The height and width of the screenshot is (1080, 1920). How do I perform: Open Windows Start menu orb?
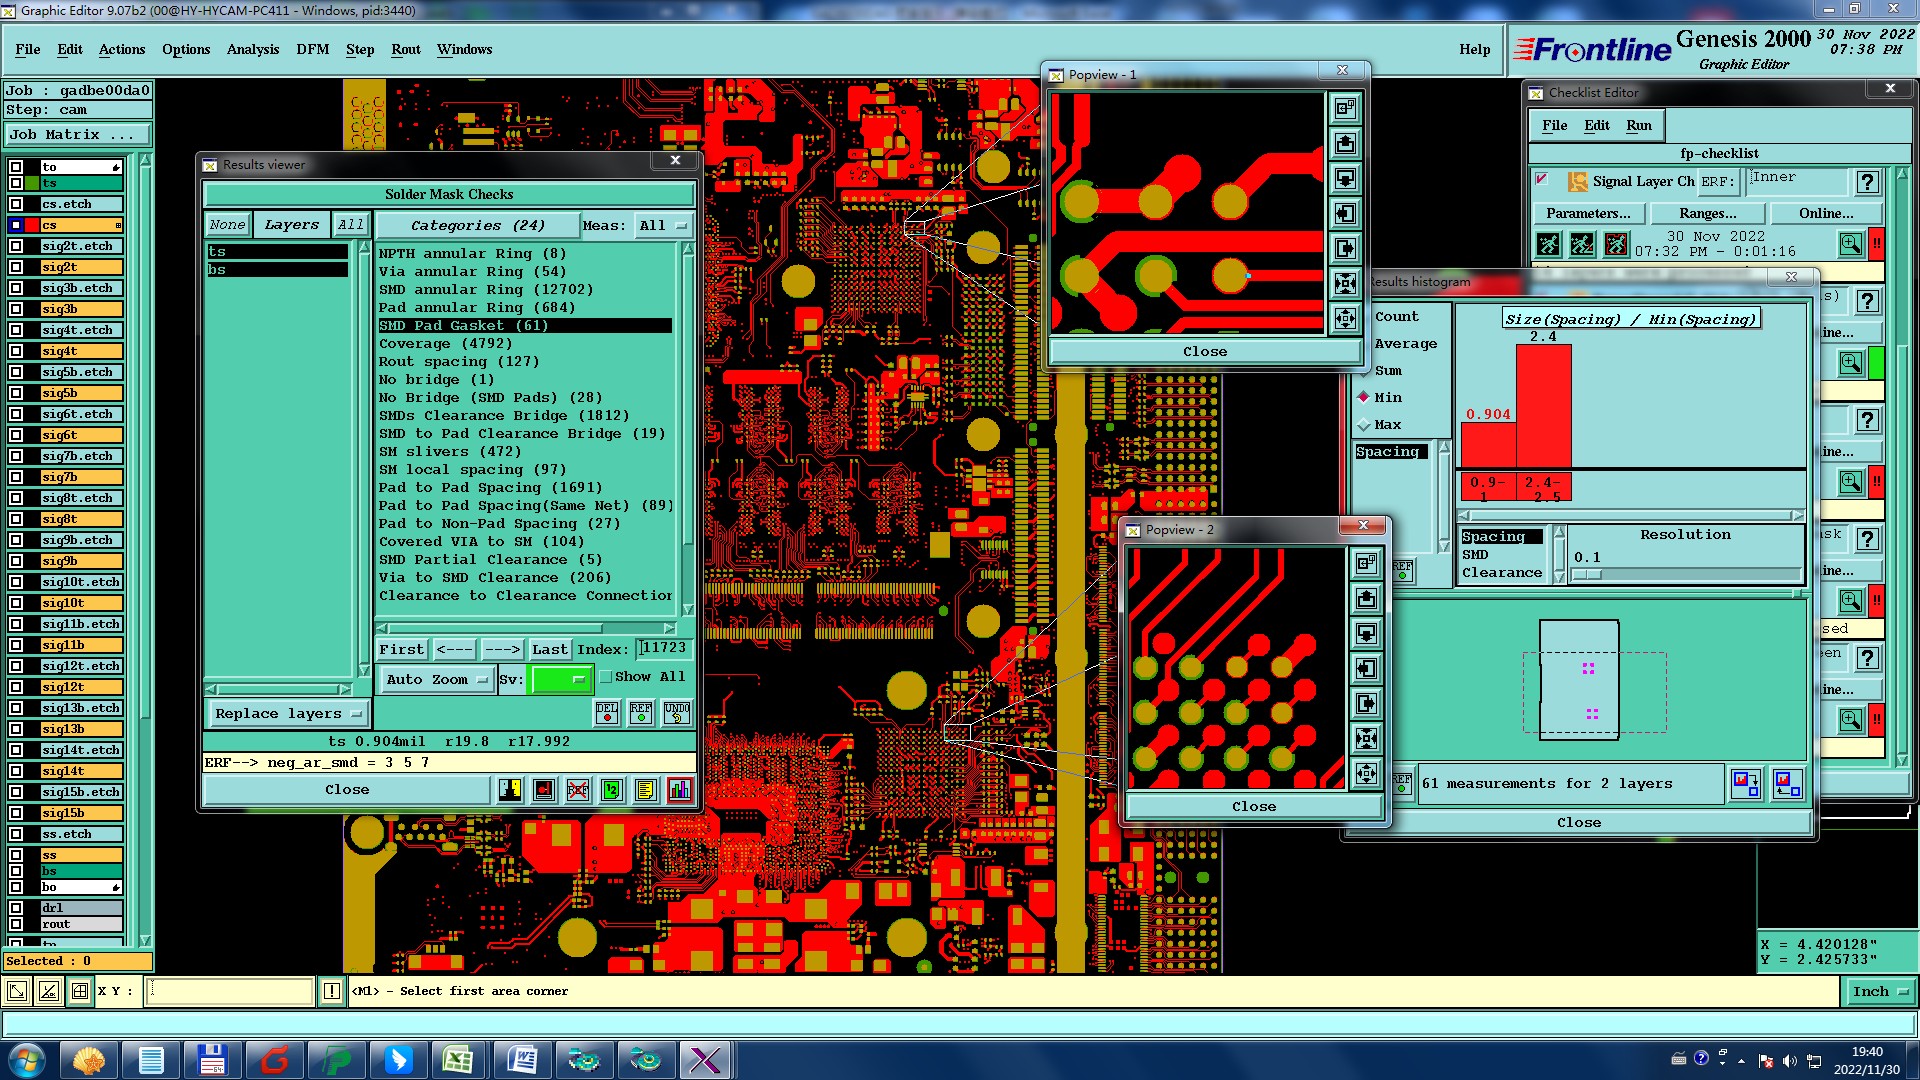pyautogui.click(x=27, y=1059)
